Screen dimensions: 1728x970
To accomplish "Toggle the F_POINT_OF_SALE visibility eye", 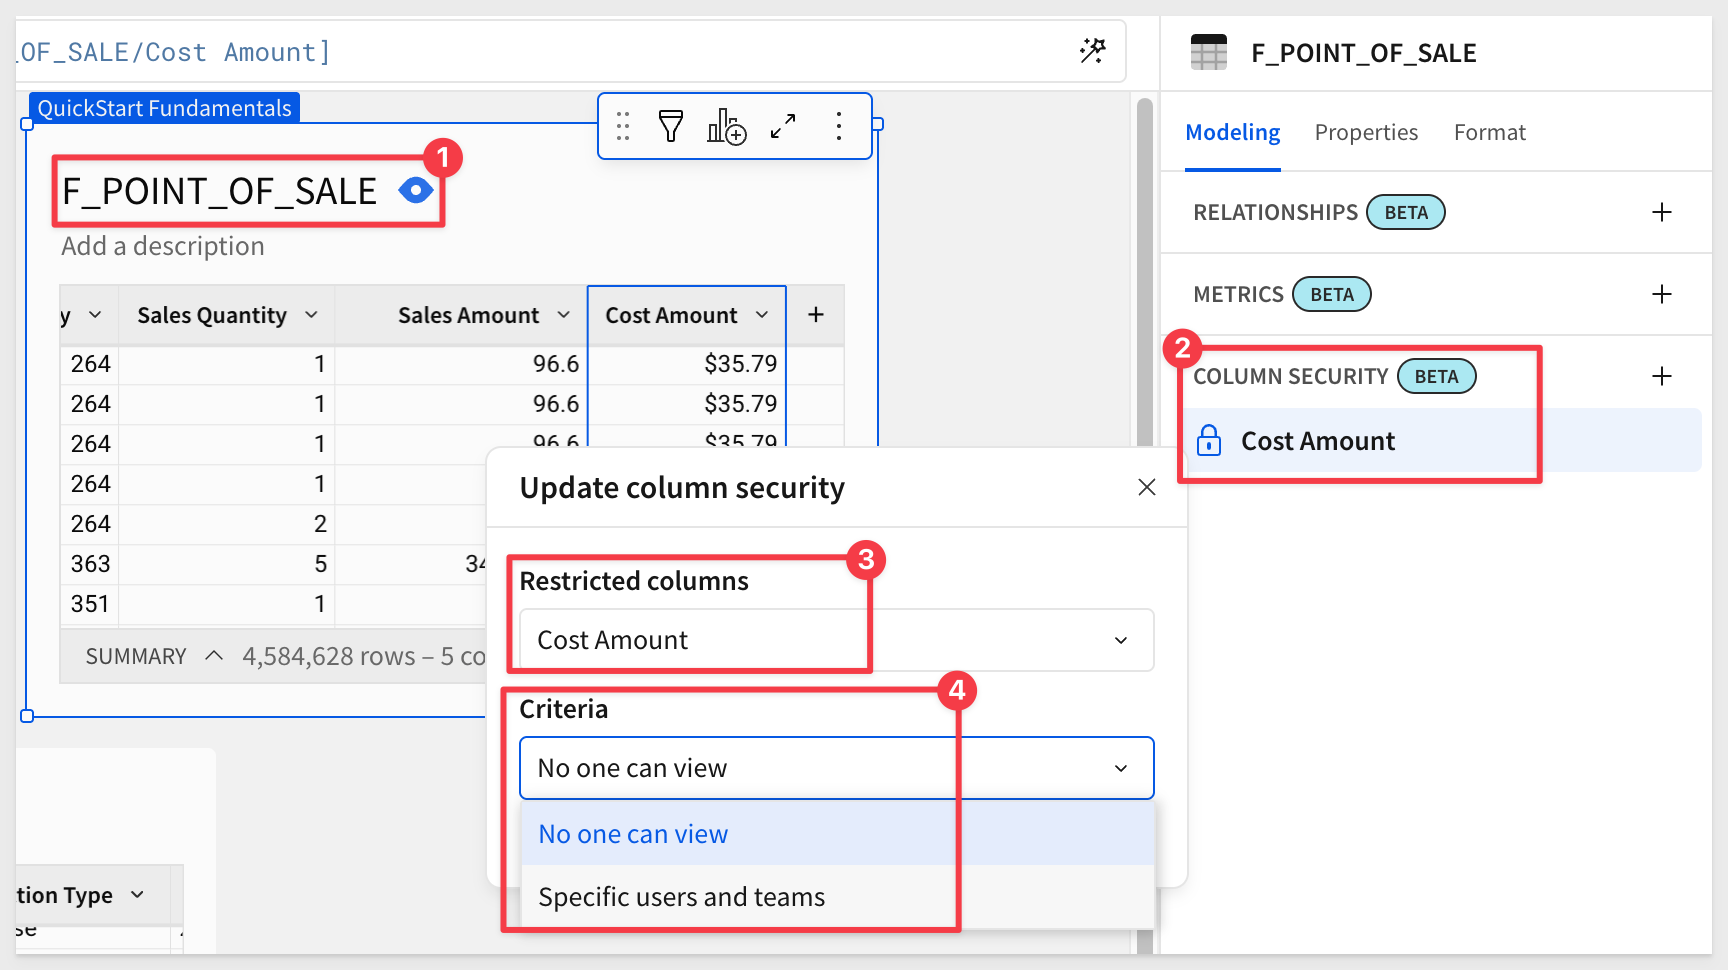I will click(x=415, y=190).
